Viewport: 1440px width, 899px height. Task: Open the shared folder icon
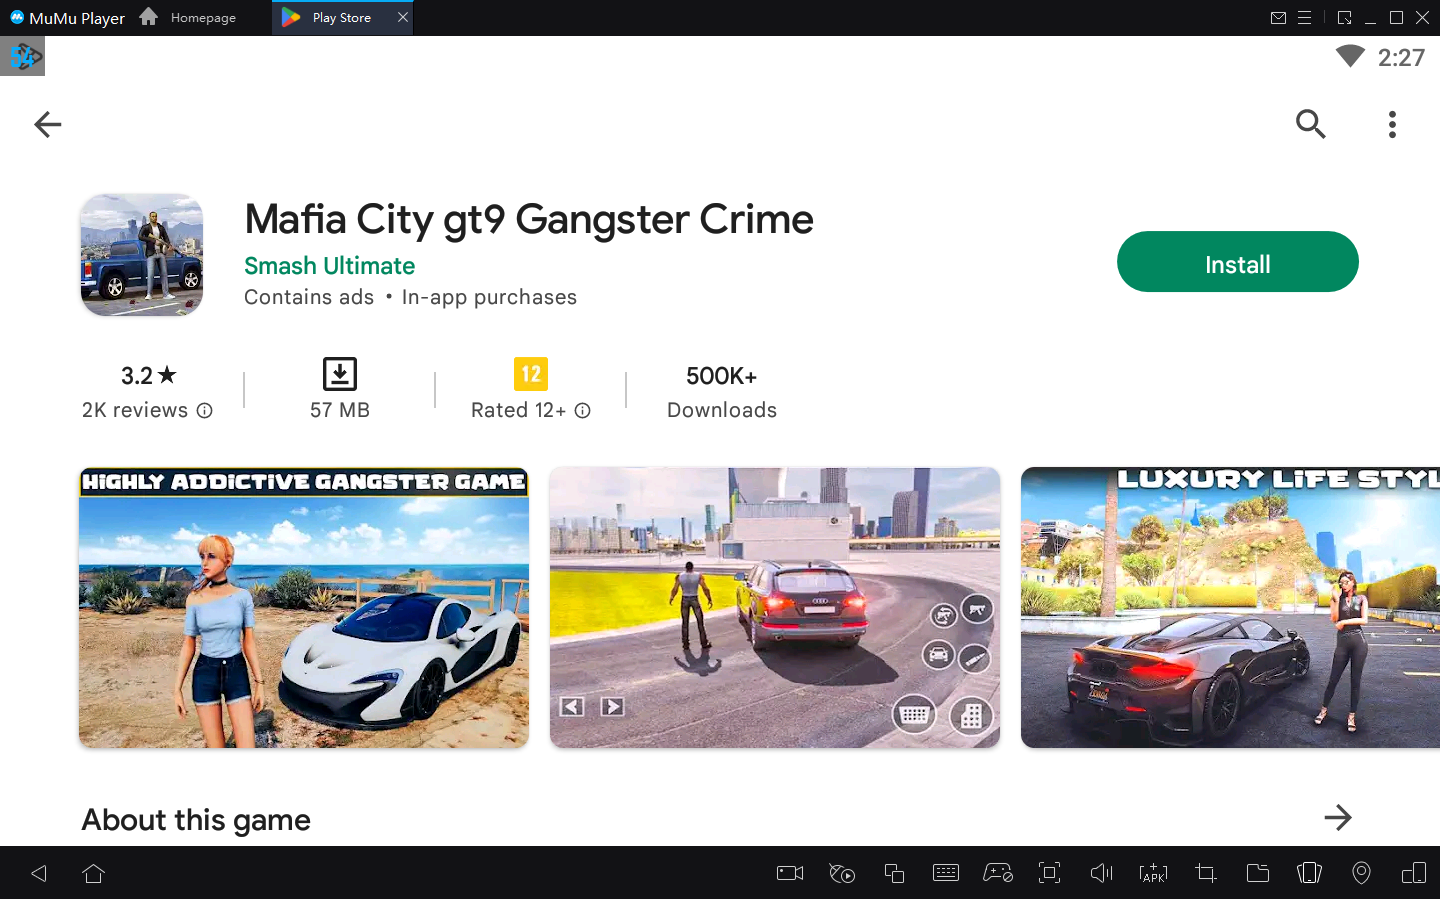(x=1257, y=873)
